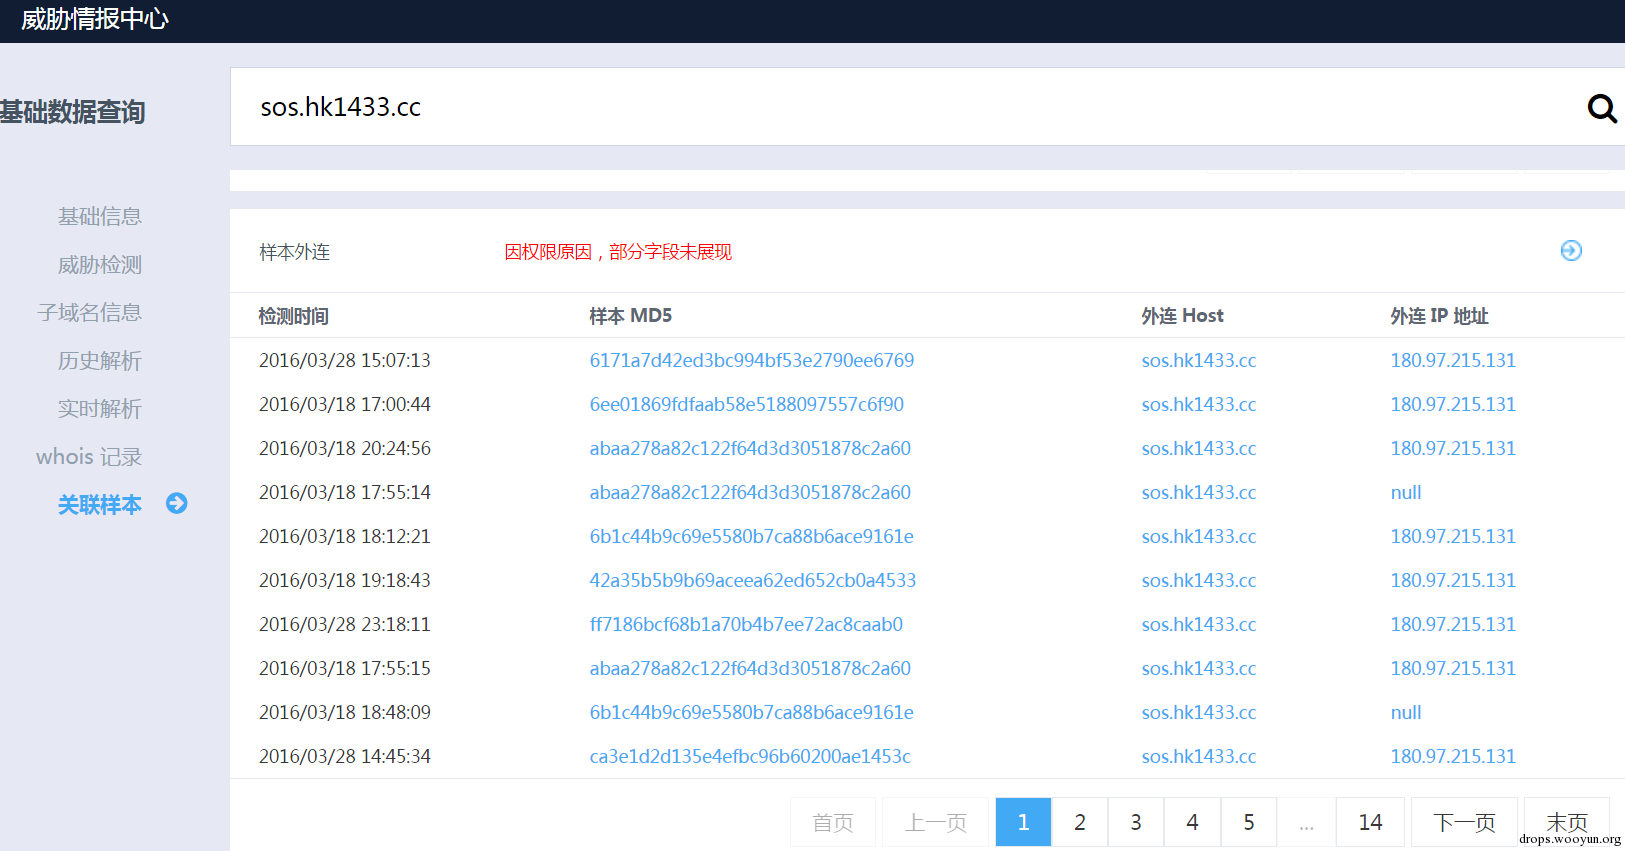1625x851 pixels.
Task: Click the search magnifier icon
Action: (x=1602, y=108)
